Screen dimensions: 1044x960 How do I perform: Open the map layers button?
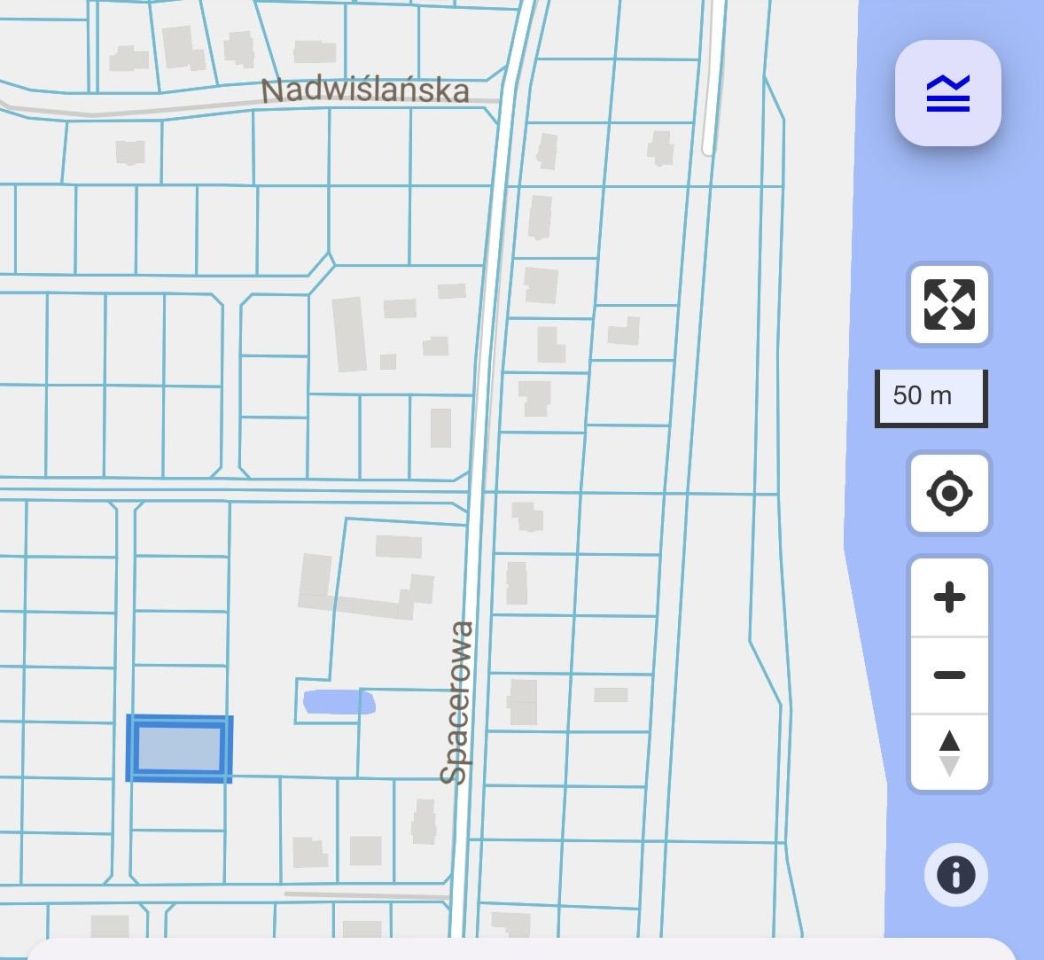click(947, 93)
